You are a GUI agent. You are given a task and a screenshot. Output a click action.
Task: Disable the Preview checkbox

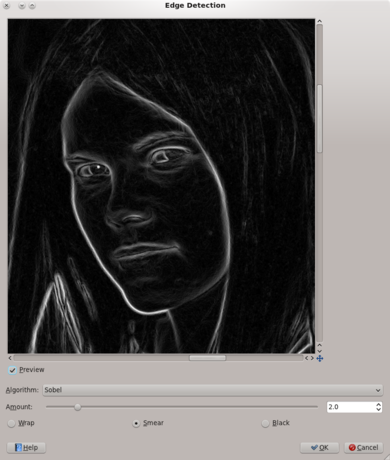click(x=12, y=370)
